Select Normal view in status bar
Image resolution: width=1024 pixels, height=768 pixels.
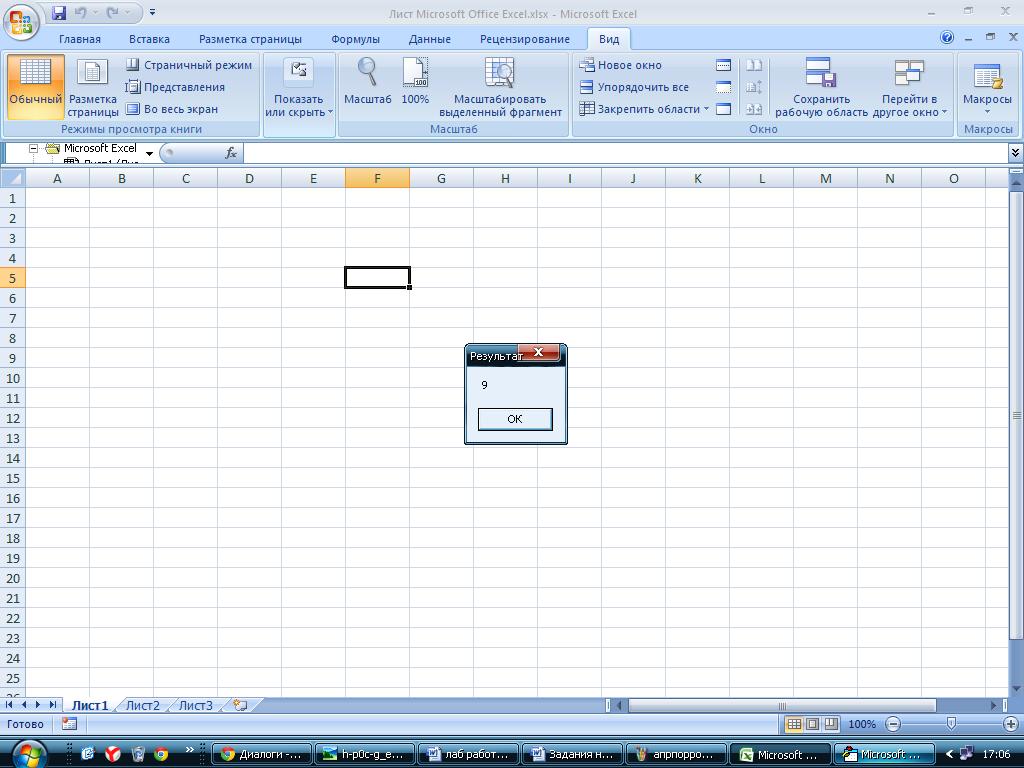point(794,724)
